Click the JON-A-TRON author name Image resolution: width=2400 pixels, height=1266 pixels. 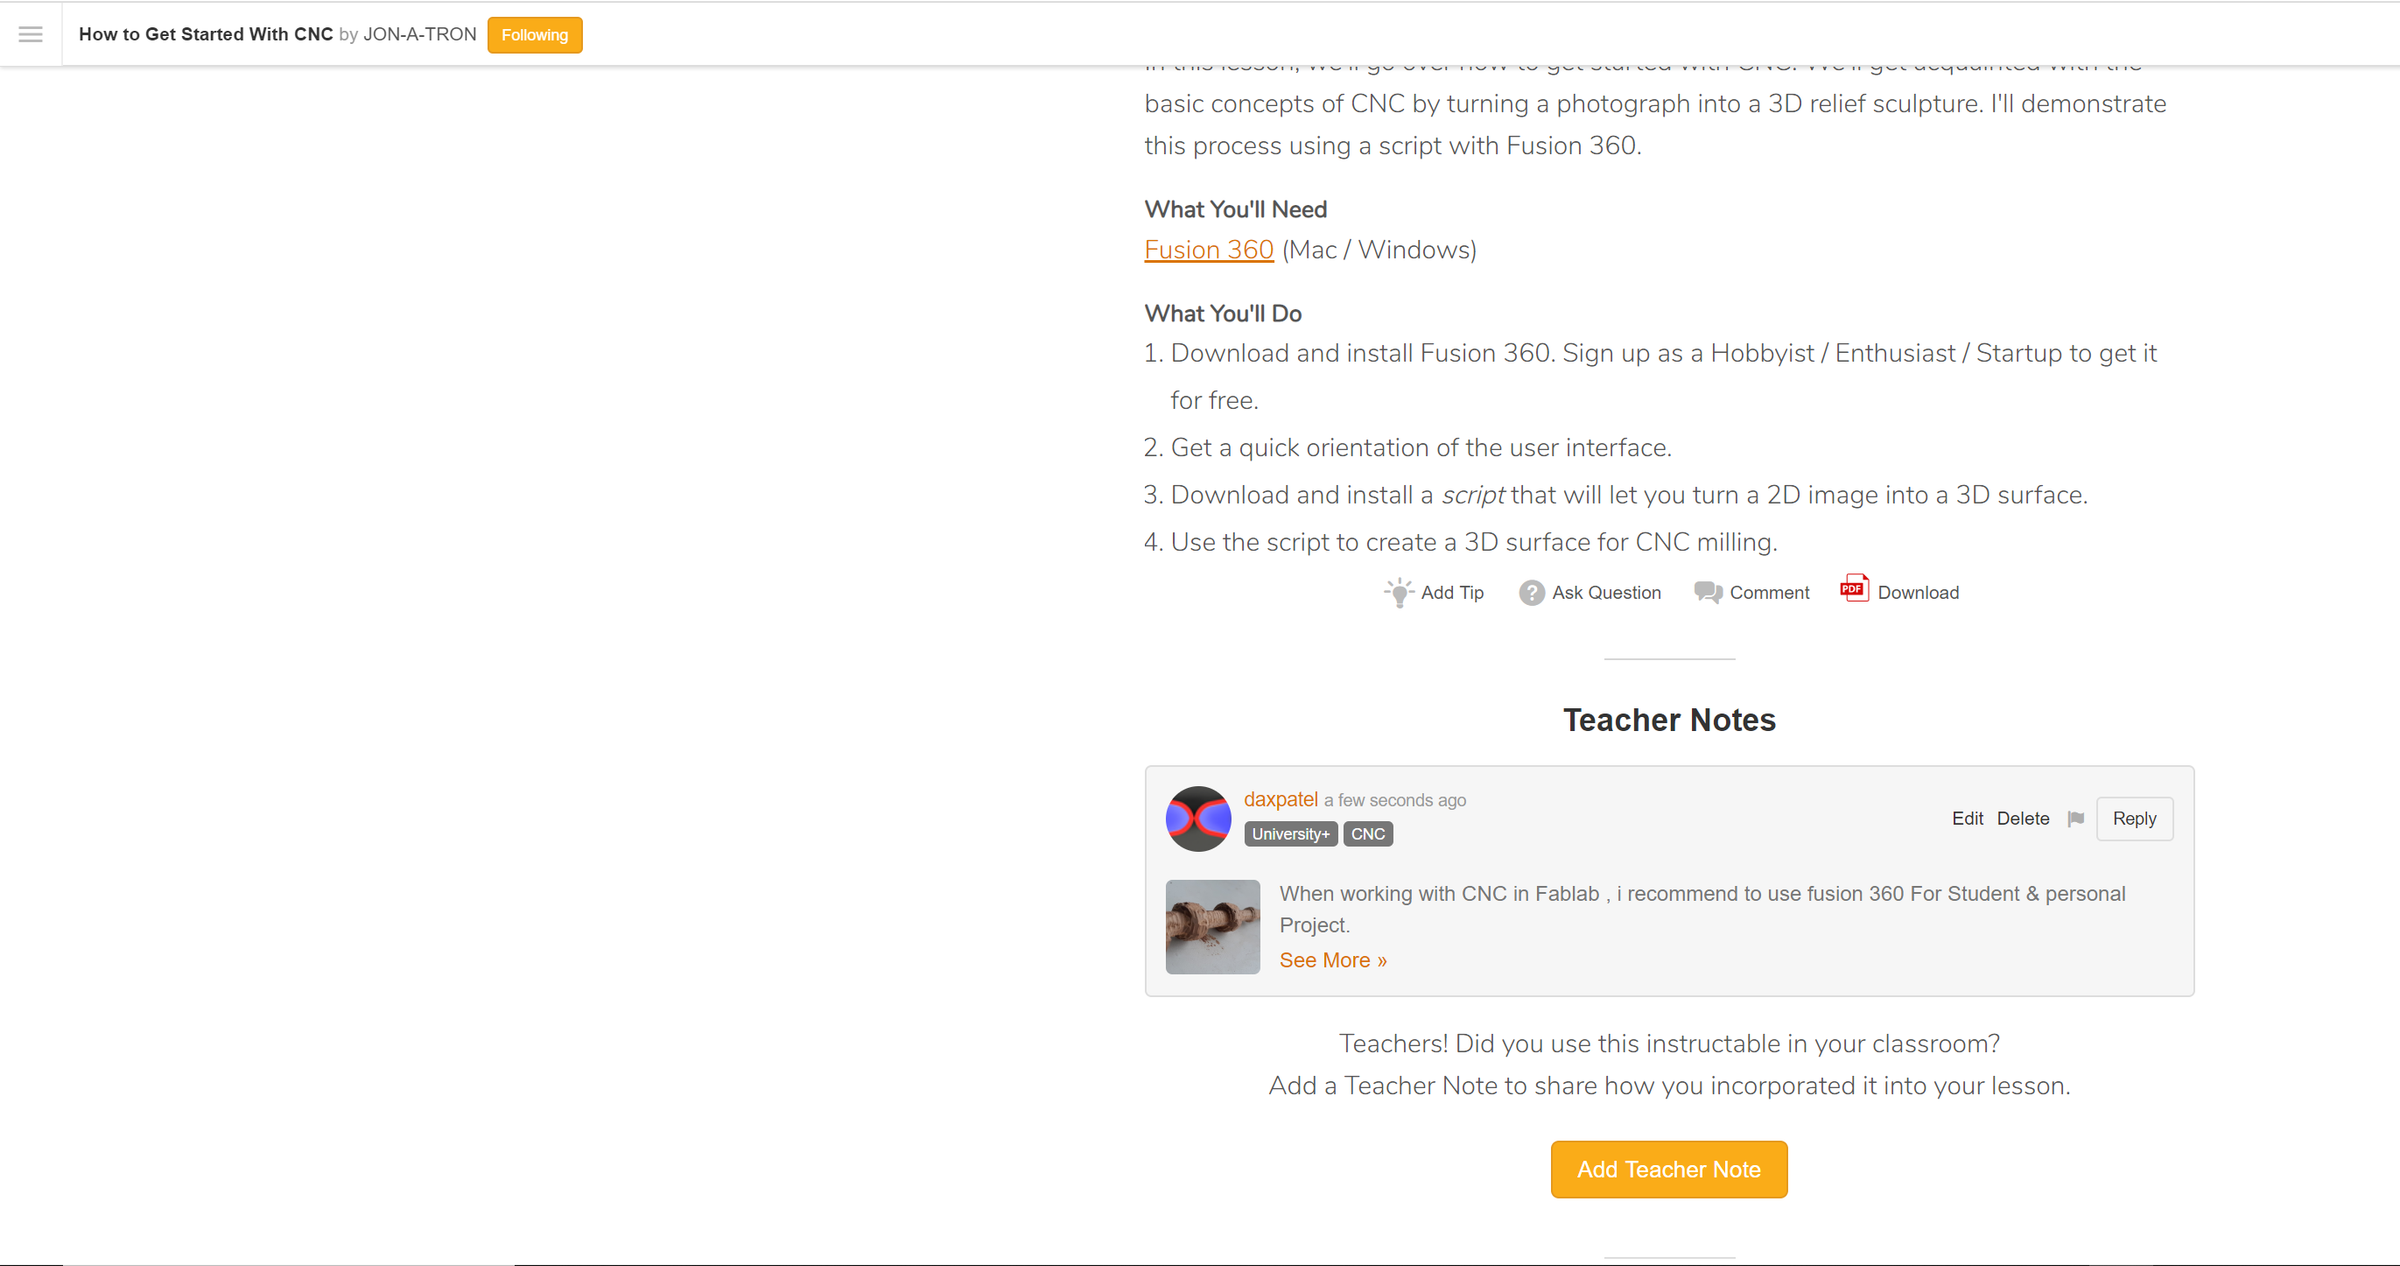[420, 35]
